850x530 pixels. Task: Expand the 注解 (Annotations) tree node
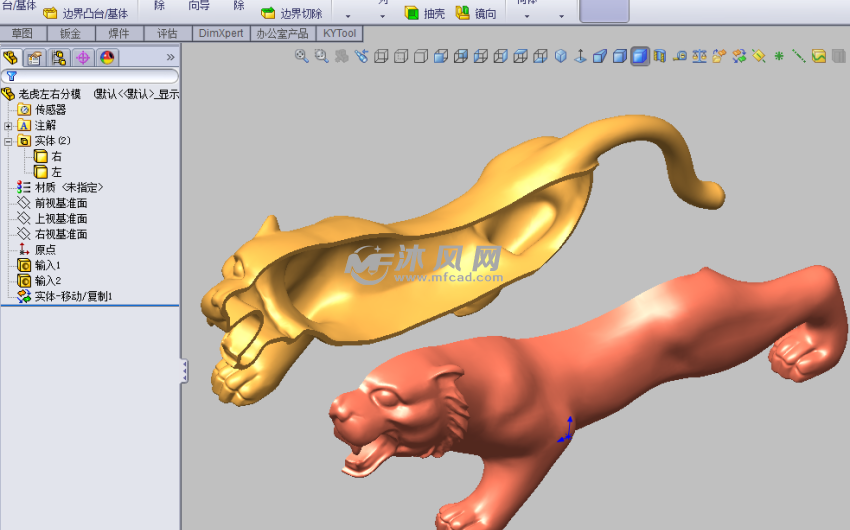(8, 126)
